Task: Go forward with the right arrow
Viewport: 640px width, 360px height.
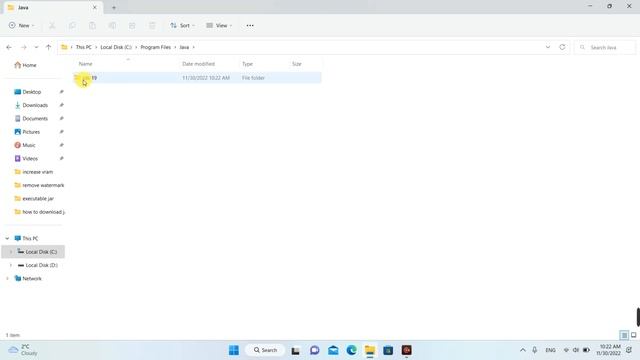Action: [24, 47]
